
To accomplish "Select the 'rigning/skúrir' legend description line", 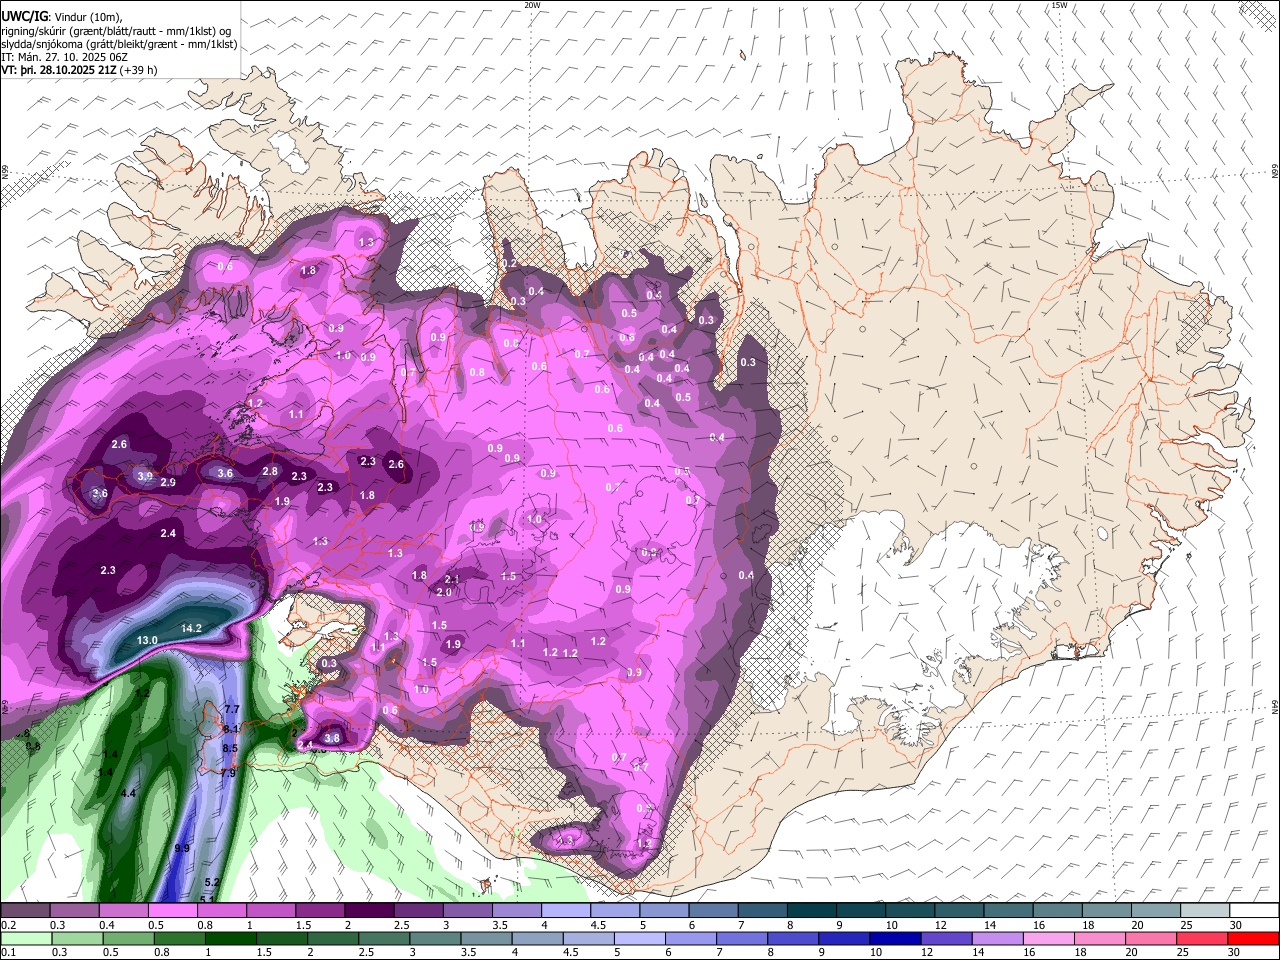I will (x=116, y=31).
